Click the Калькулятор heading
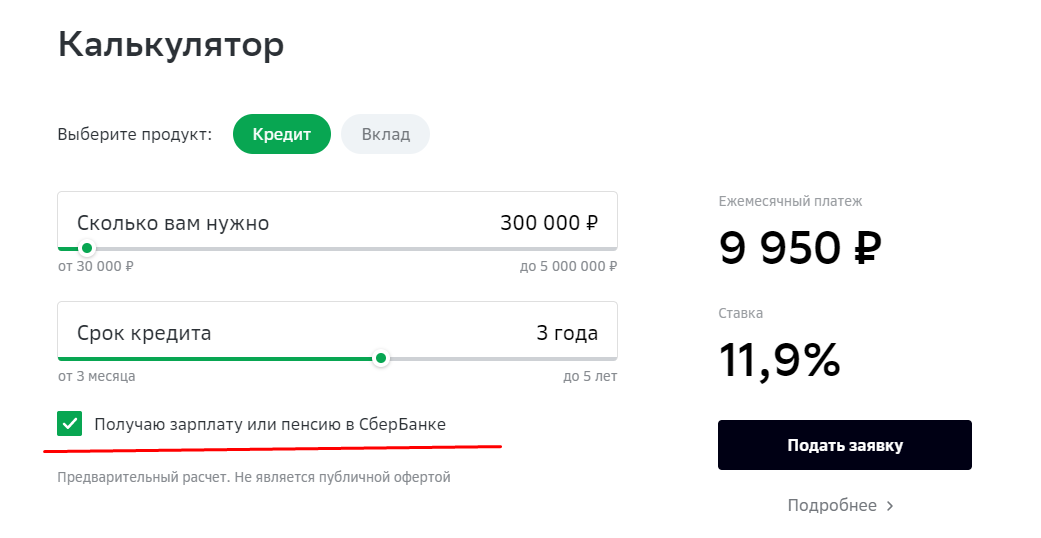 coord(171,45)
